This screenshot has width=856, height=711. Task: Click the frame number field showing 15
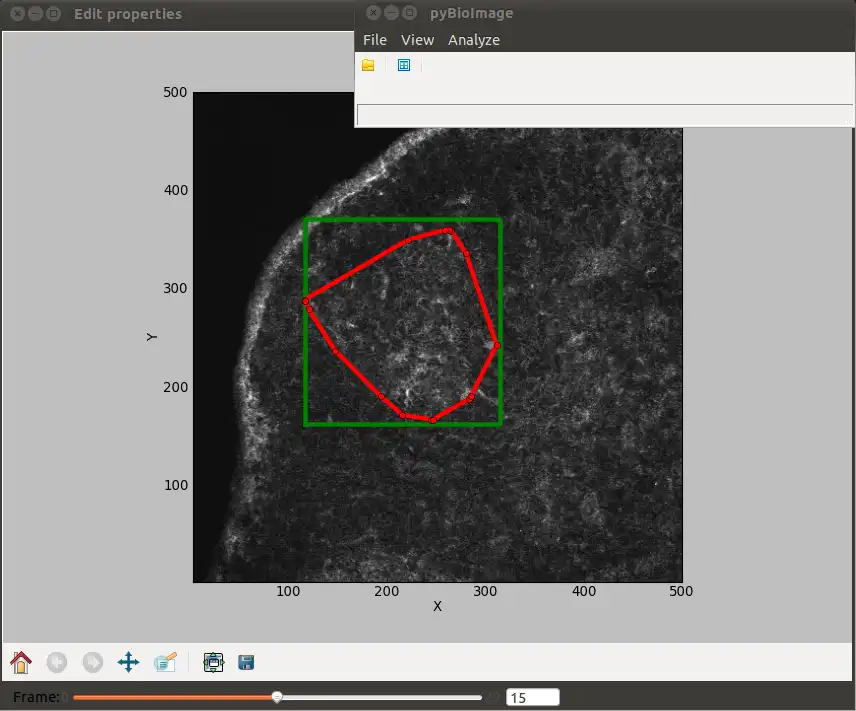tap(532, 697)
